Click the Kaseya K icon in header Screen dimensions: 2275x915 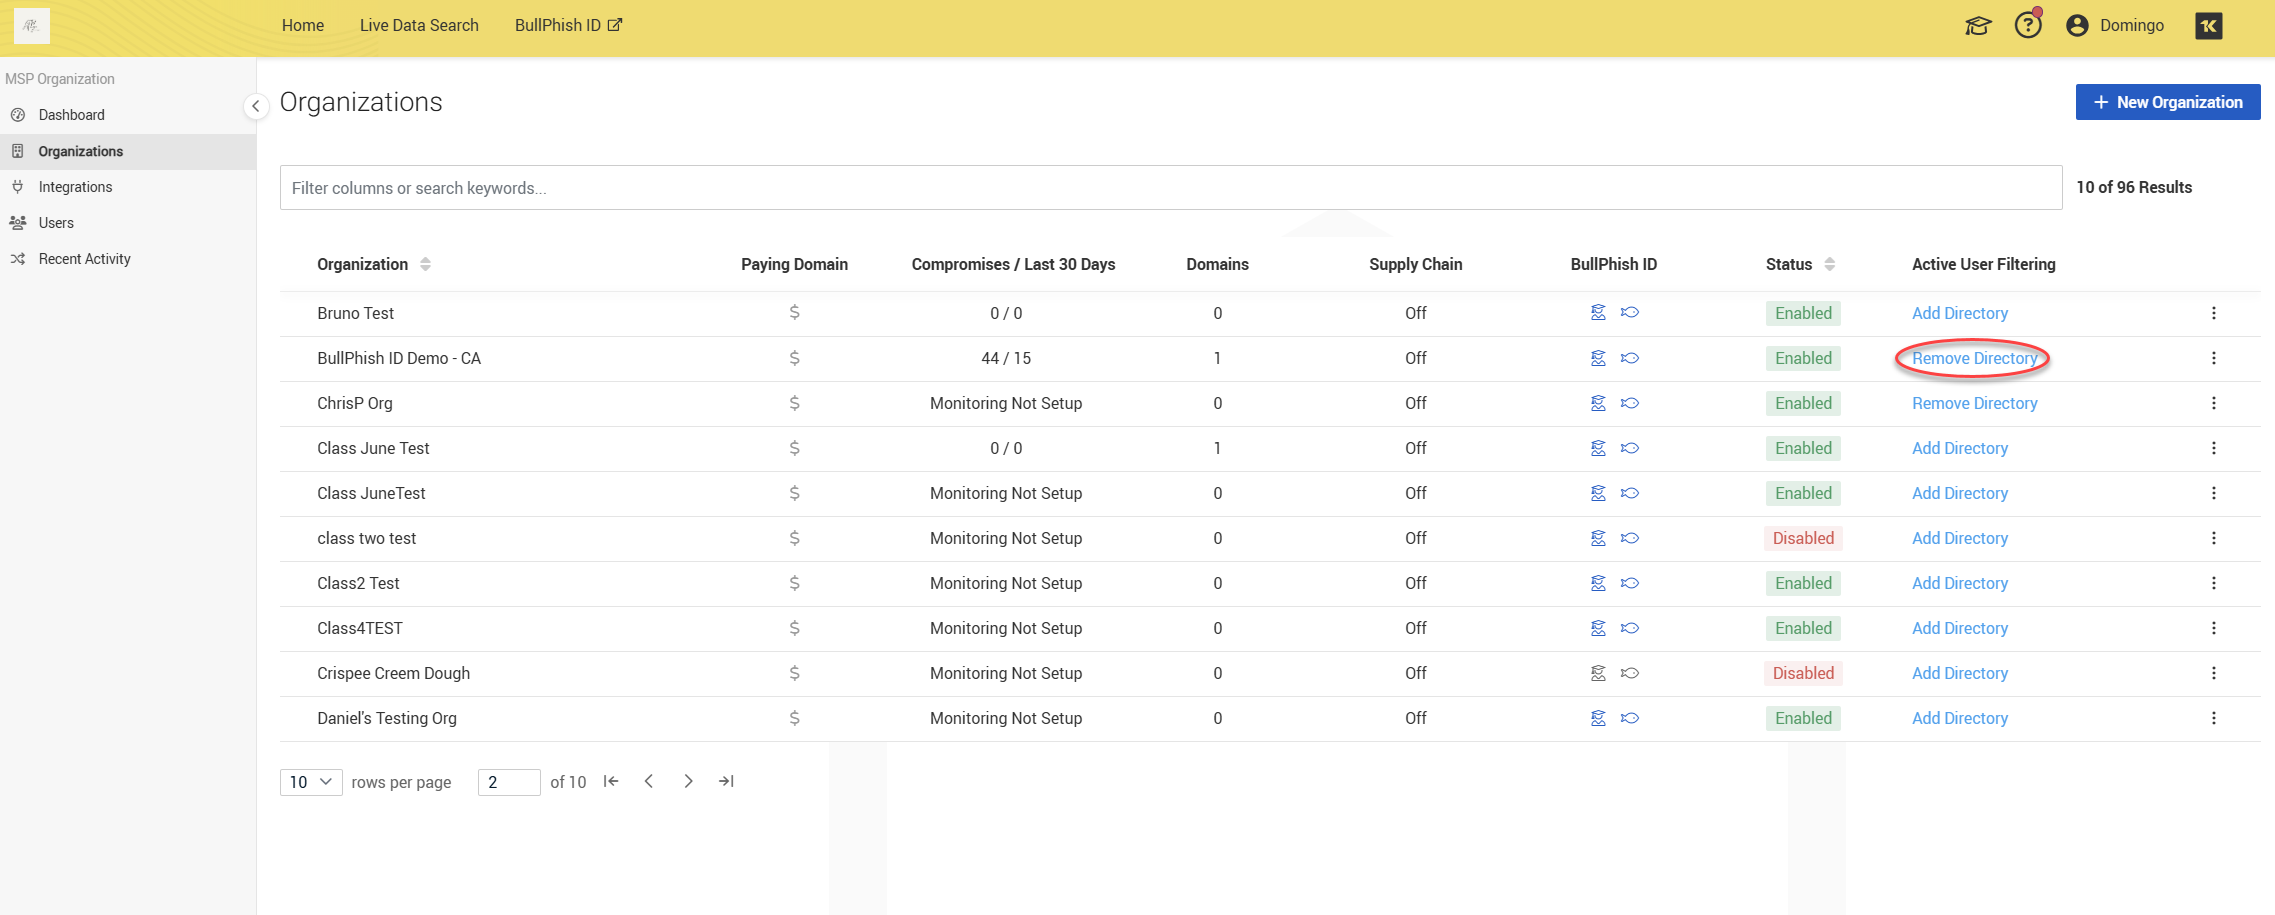point(2208,26)
